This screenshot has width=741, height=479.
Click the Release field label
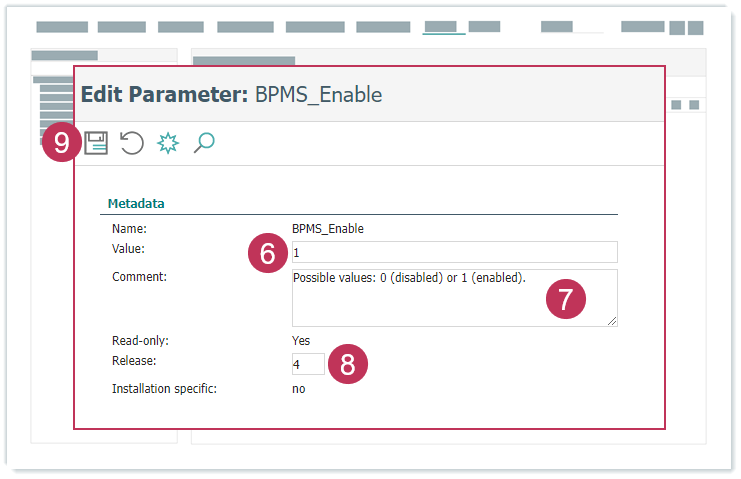(x=133, y=360)
